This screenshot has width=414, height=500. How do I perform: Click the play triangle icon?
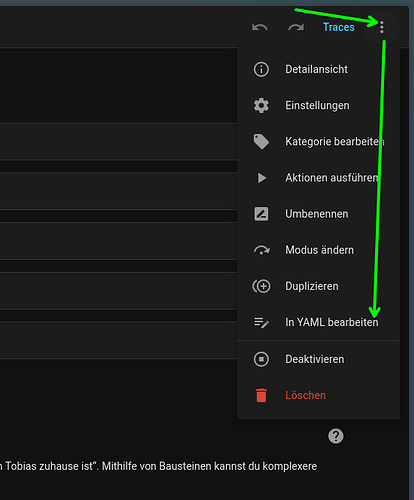click(262, 178)
